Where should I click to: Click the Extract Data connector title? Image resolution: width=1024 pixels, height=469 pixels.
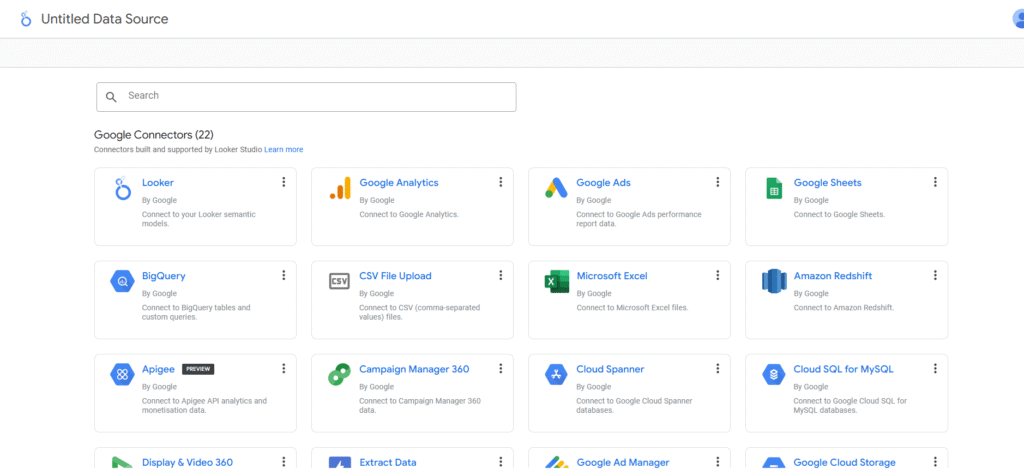click(388, 462)
